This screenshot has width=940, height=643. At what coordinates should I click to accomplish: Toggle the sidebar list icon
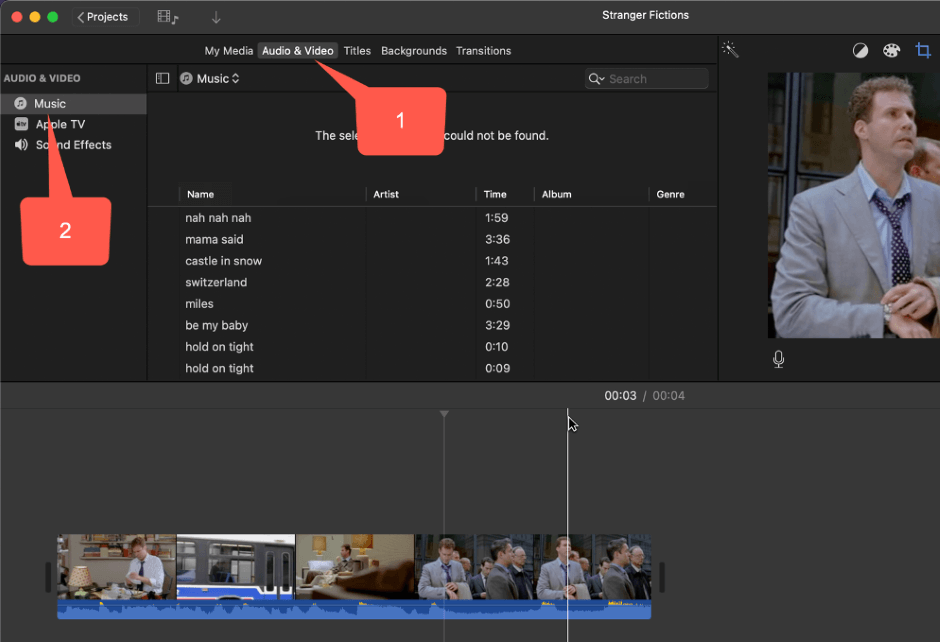tap(162, 79)
